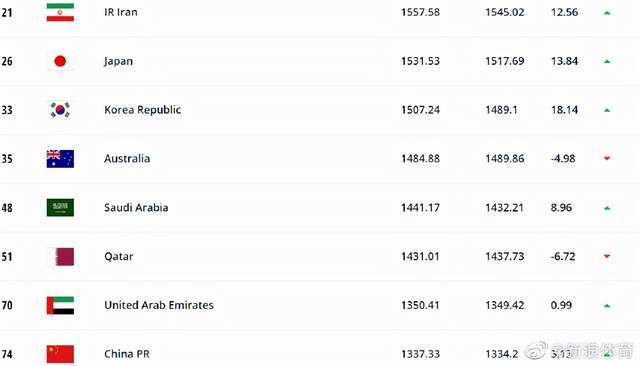Open the Japan team name link

[118, 61]
